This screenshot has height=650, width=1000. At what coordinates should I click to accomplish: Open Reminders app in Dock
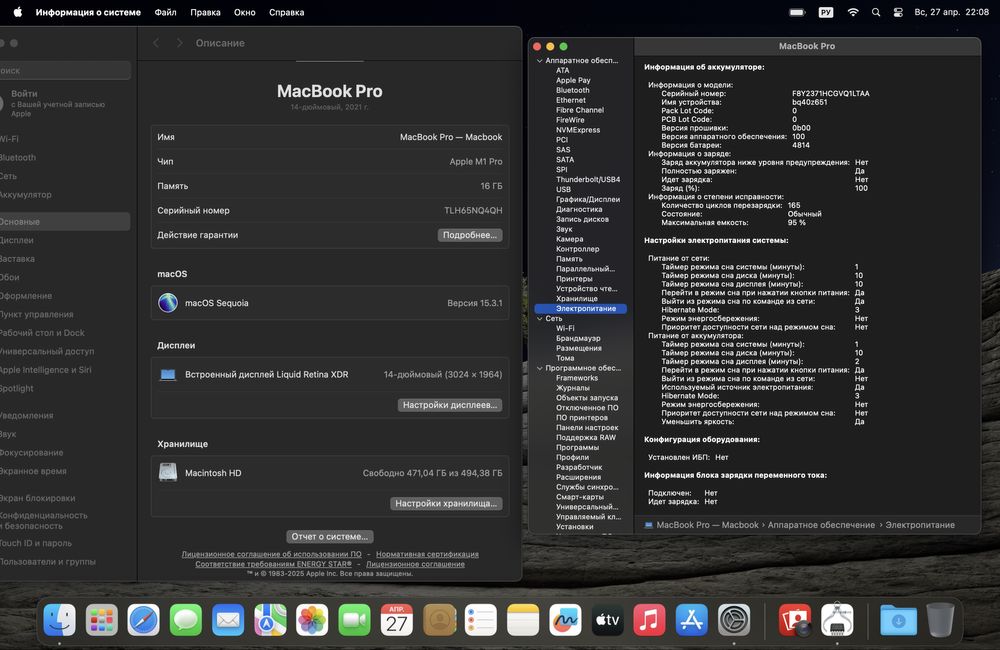tap(481, 619)
